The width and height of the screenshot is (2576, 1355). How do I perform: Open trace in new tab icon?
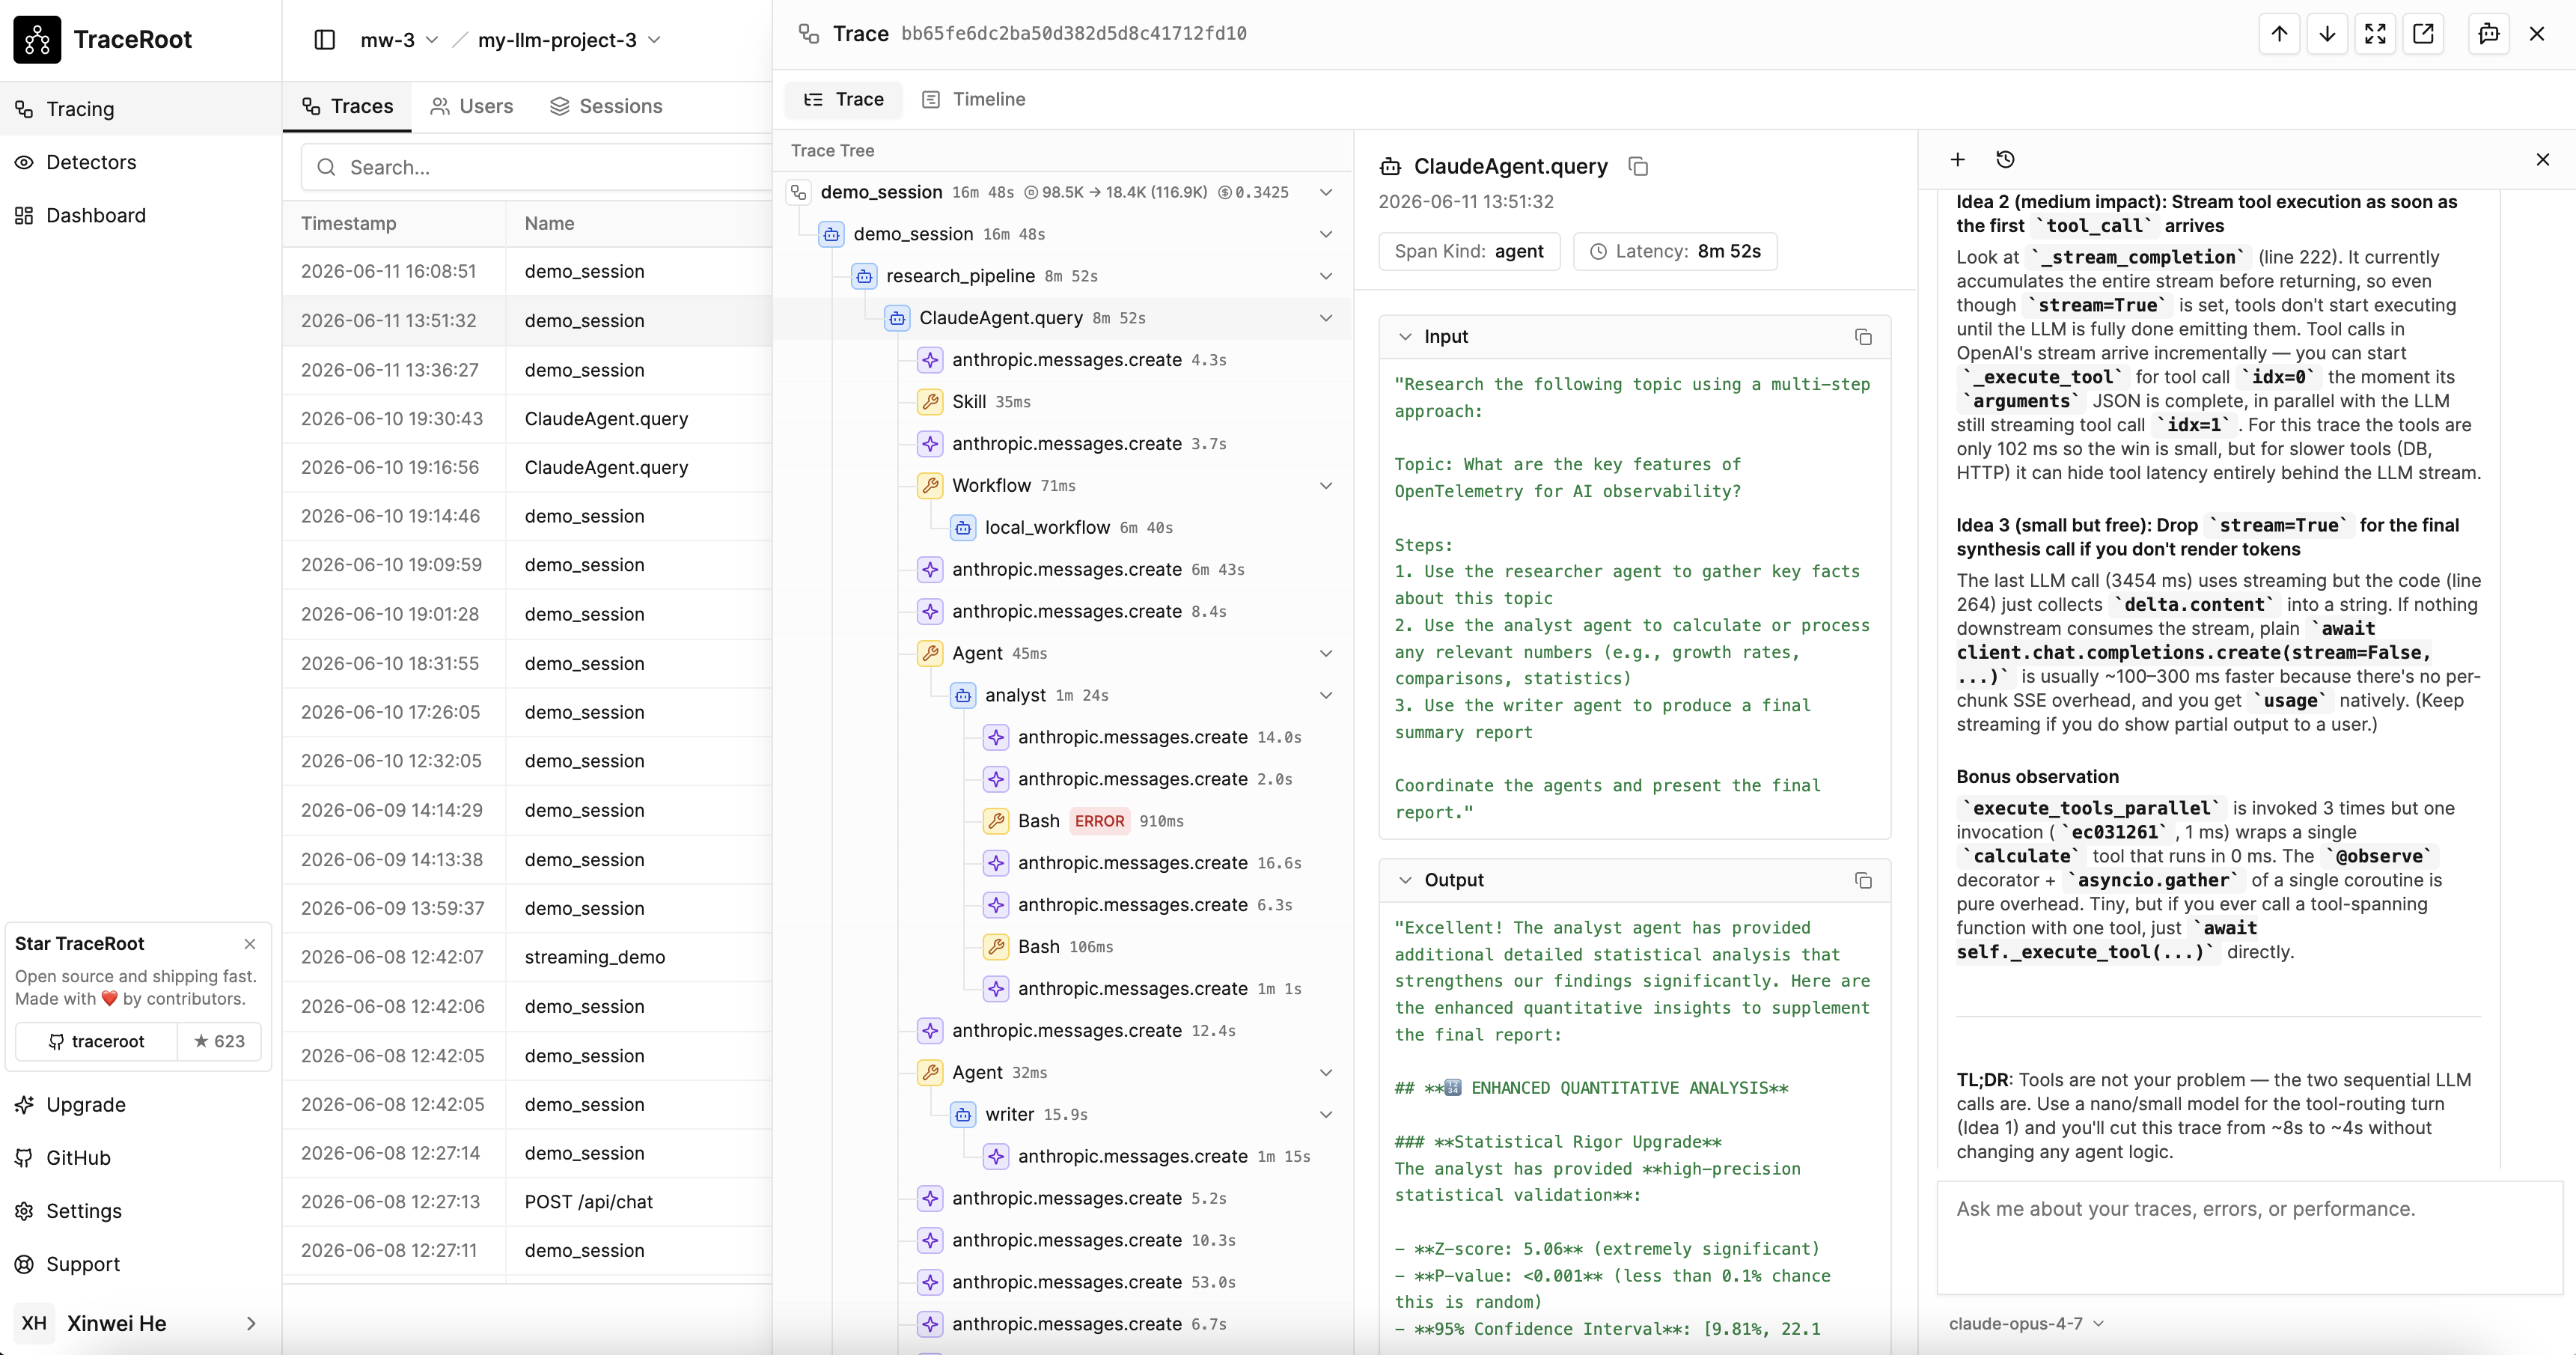click(2423, 34)
